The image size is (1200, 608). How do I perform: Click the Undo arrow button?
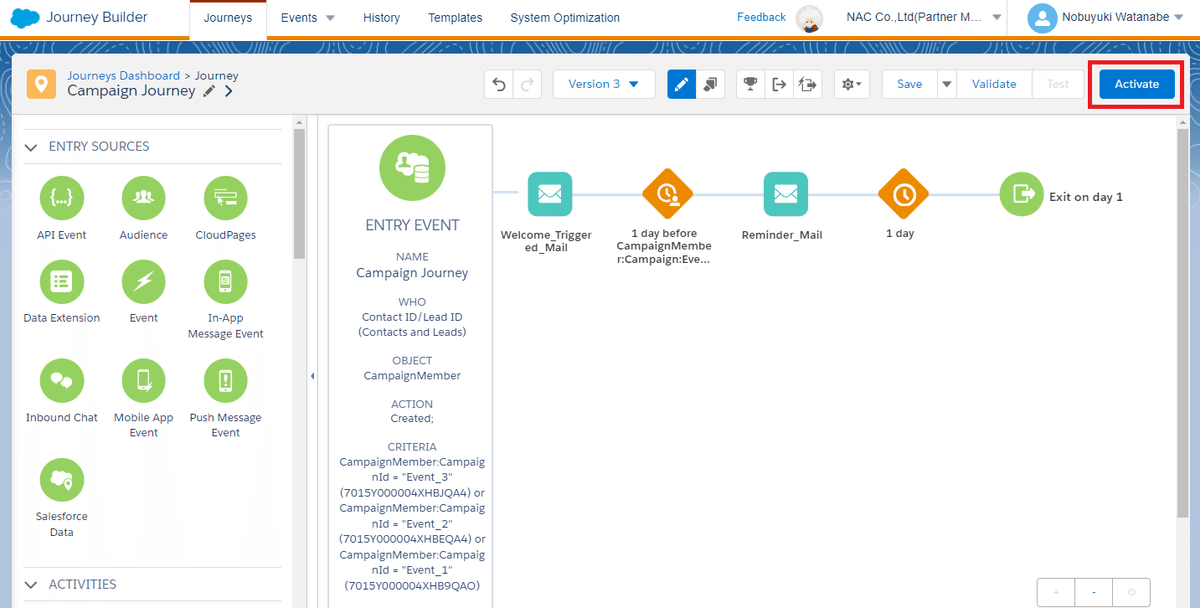coord(499,84)
